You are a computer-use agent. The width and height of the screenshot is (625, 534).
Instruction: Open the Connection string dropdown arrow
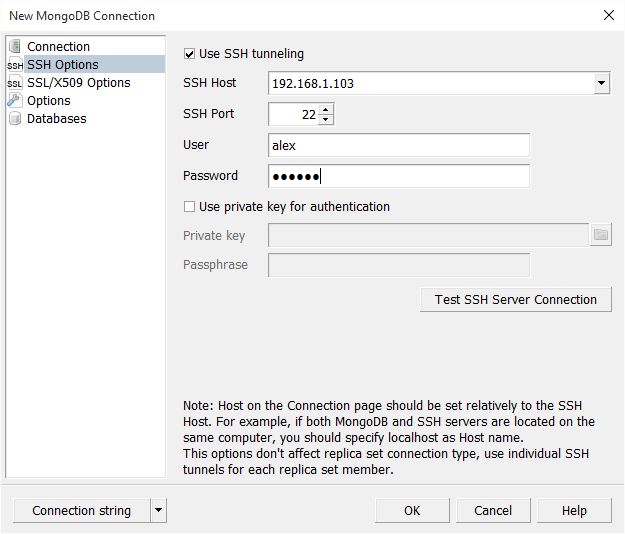158,510
